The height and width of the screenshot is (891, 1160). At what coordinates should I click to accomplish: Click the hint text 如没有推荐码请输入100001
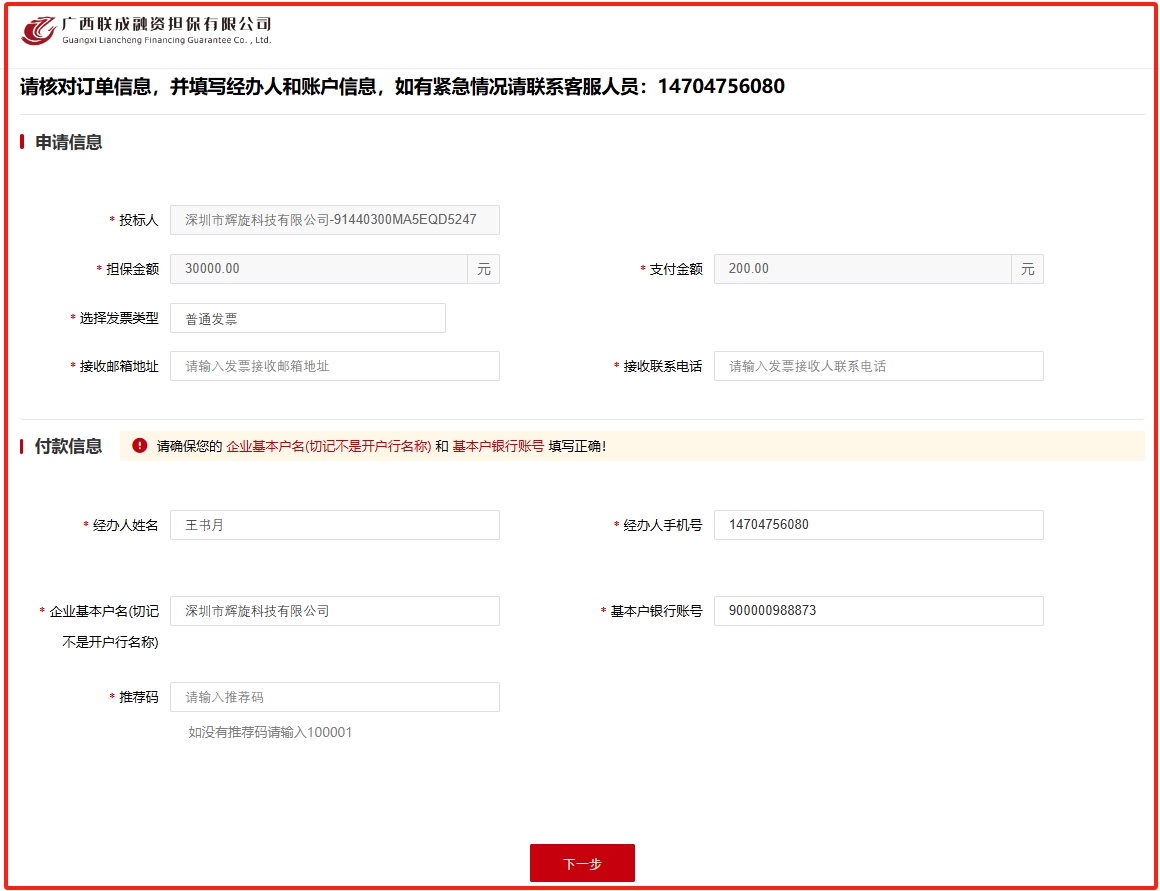pyautogui.click(x=270, y=732)
